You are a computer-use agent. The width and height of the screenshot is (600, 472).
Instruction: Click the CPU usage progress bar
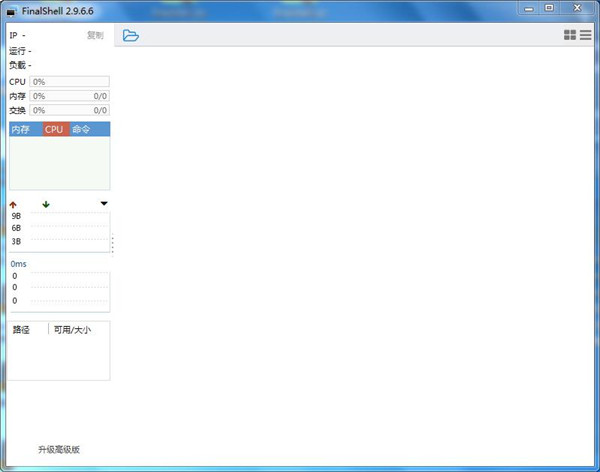(x=69, y=81)
